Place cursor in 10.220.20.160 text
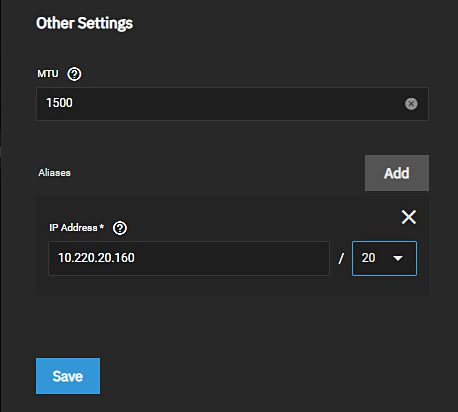The height and width of the screenshot is (412, 458). 96,258
